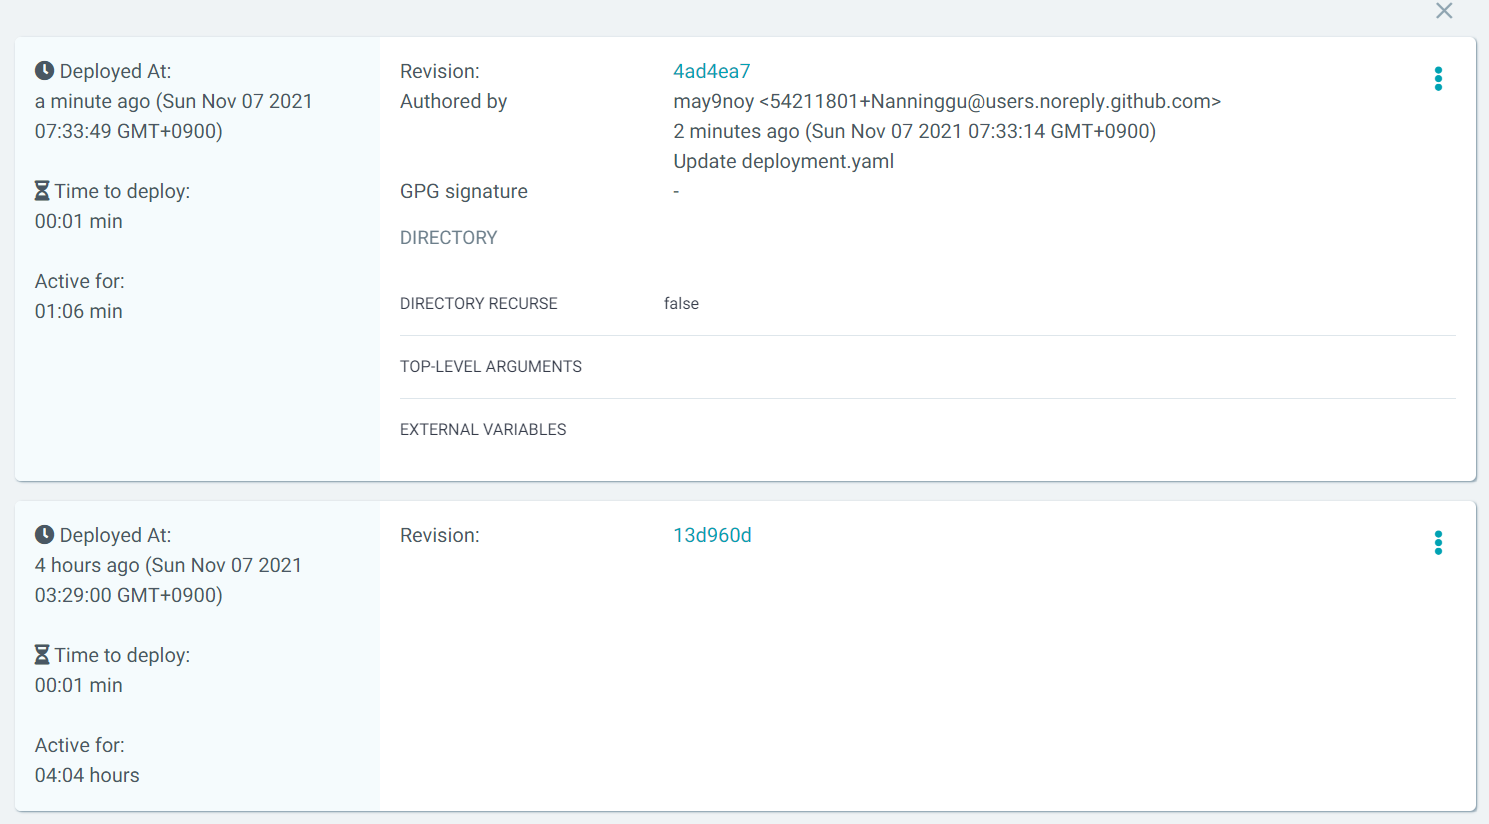The height and width of the screenshot is (824, 1489).
Task: Click 'Time to deploy:' label in the 4ad4ea7 card
Action: tap(122, 191)
